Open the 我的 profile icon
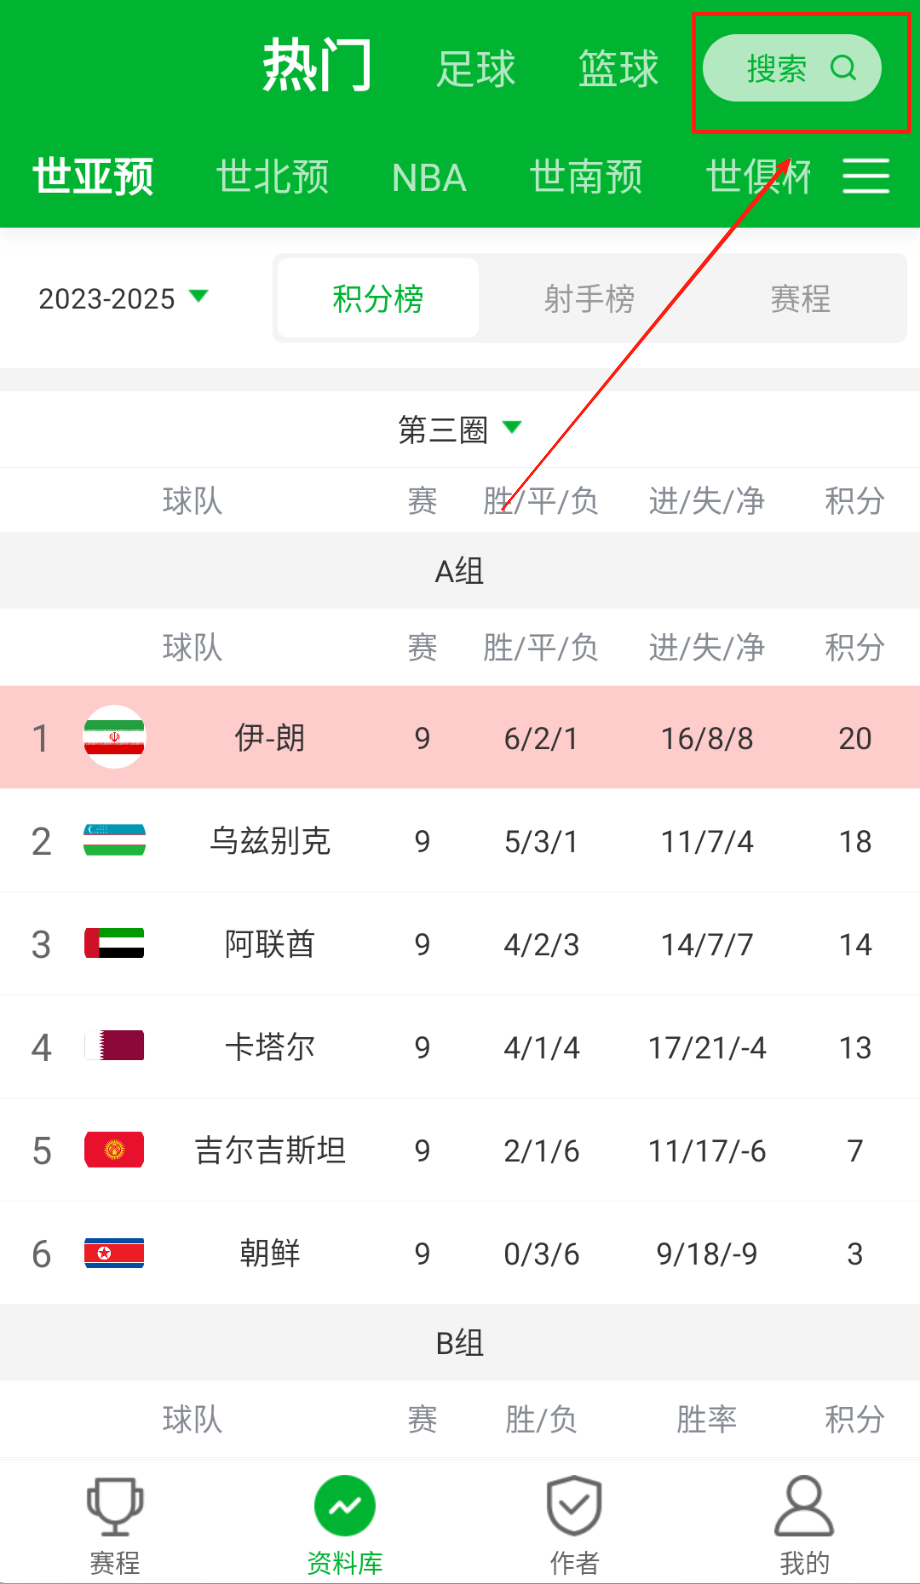Screen dimensions: 920x1584 point(804,1506)
